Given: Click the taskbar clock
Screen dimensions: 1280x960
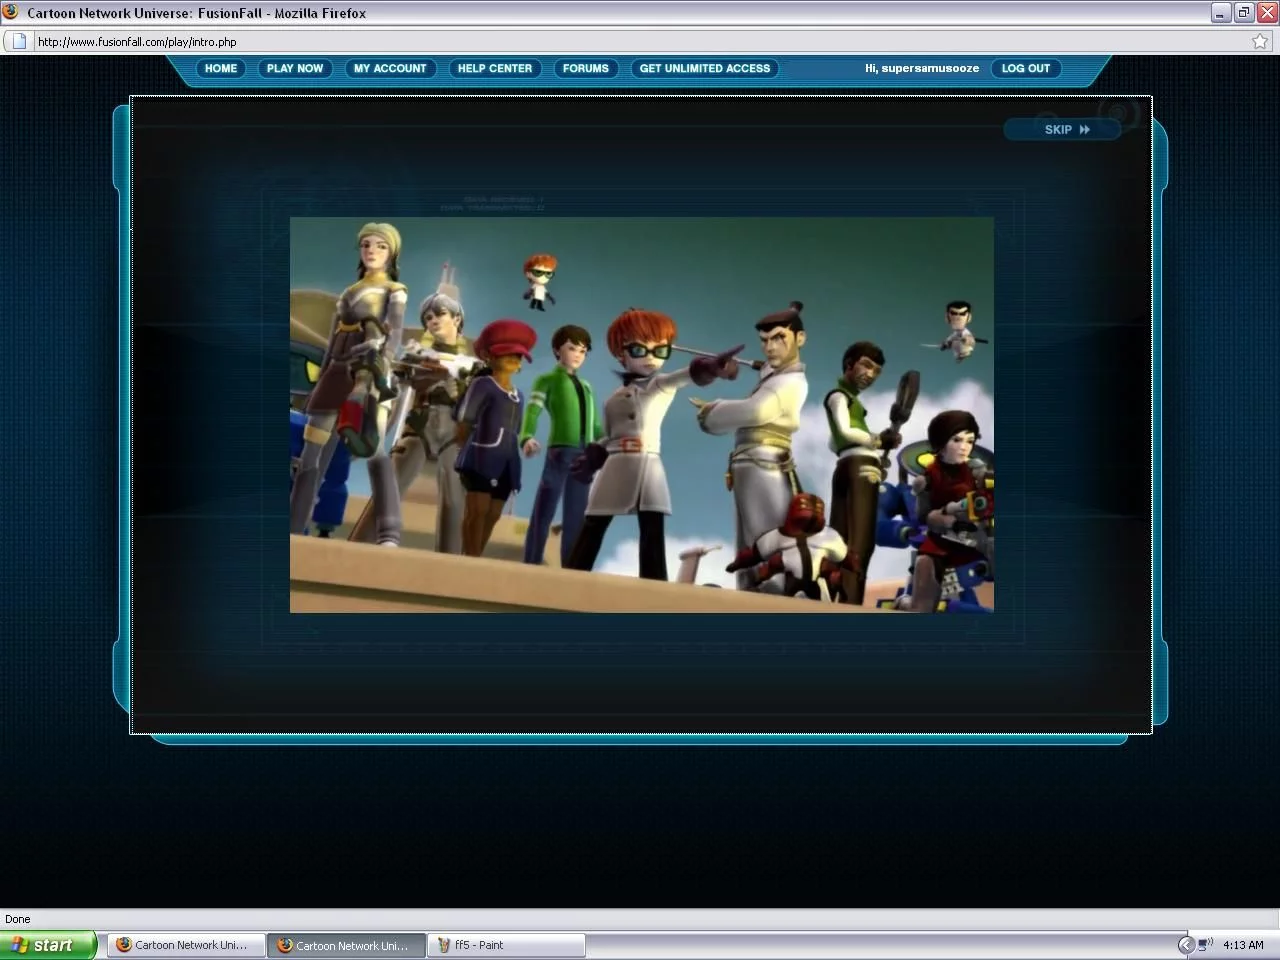Looking at the screenshot, I should [1243, 945].
